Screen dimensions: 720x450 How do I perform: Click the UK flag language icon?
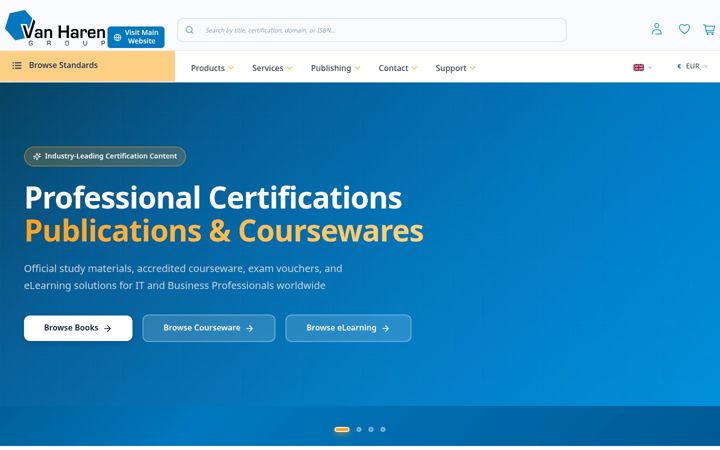pos(638,68)
